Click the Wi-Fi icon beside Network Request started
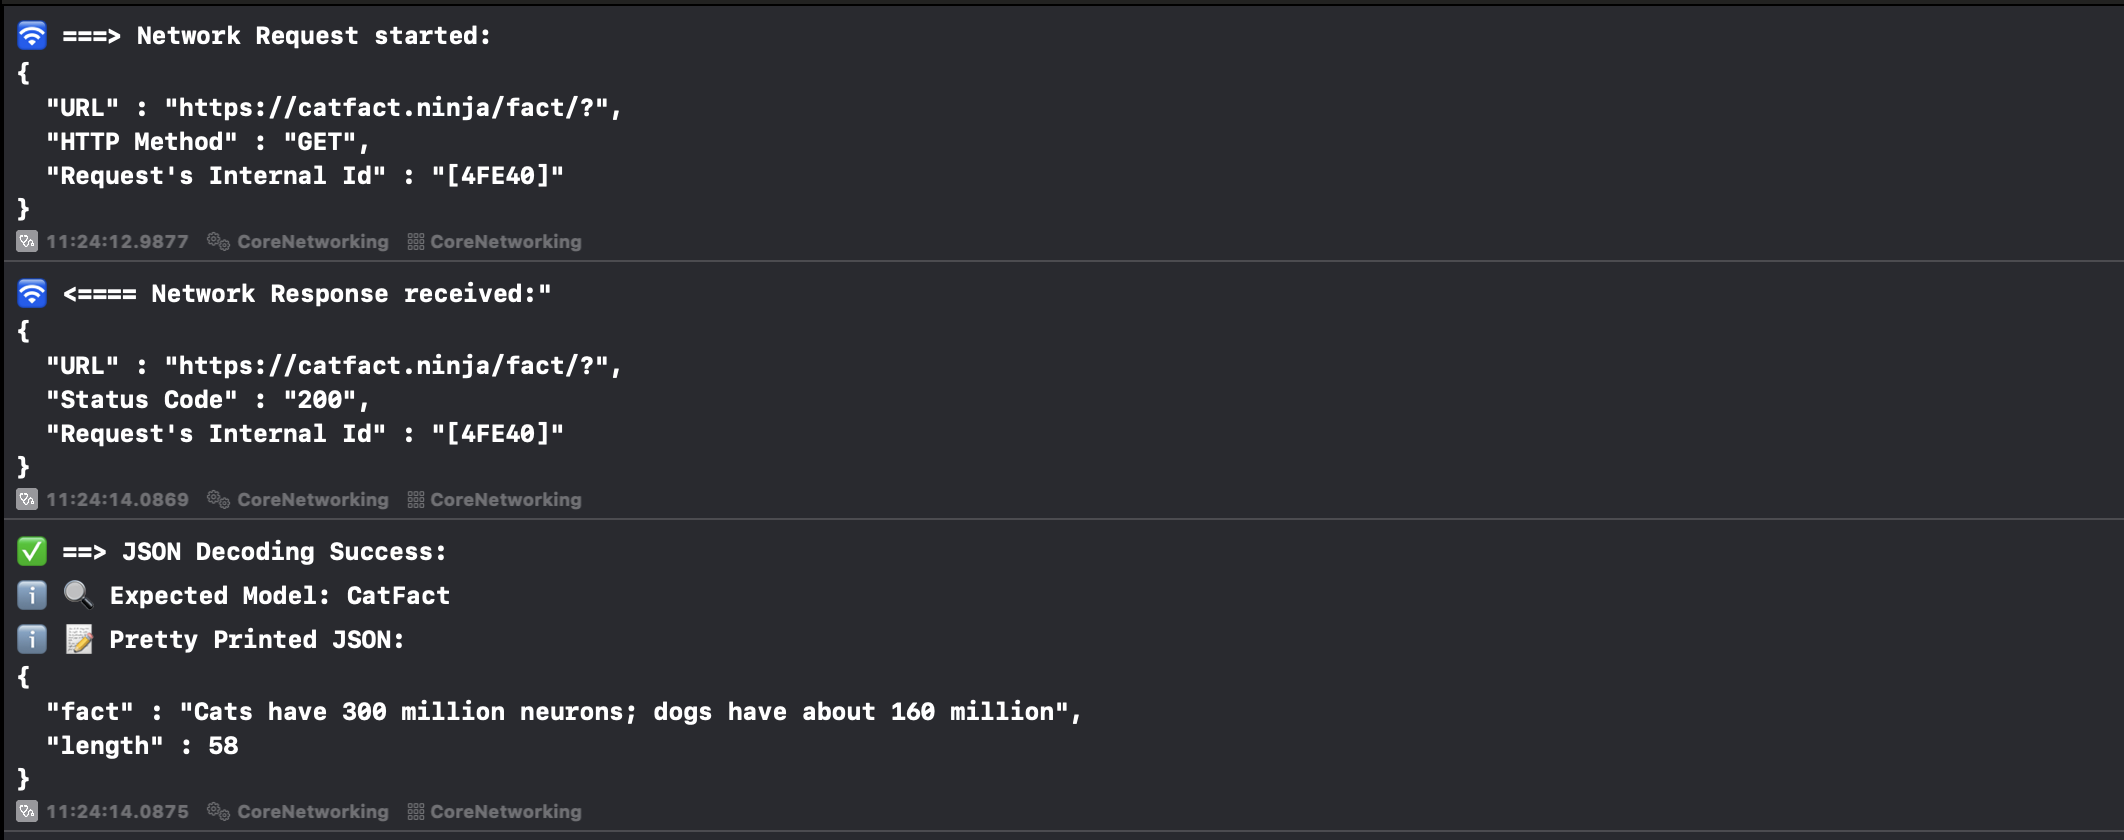Image resolution: width=2124 pixels, height=840 pixels. pyautogui.click(x=32, y=36)
